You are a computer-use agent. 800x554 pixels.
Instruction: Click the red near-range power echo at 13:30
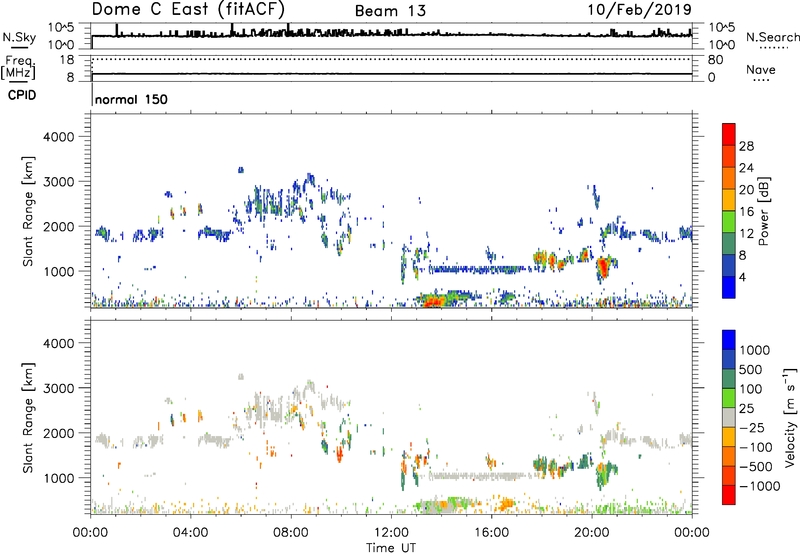coord(434,301)
